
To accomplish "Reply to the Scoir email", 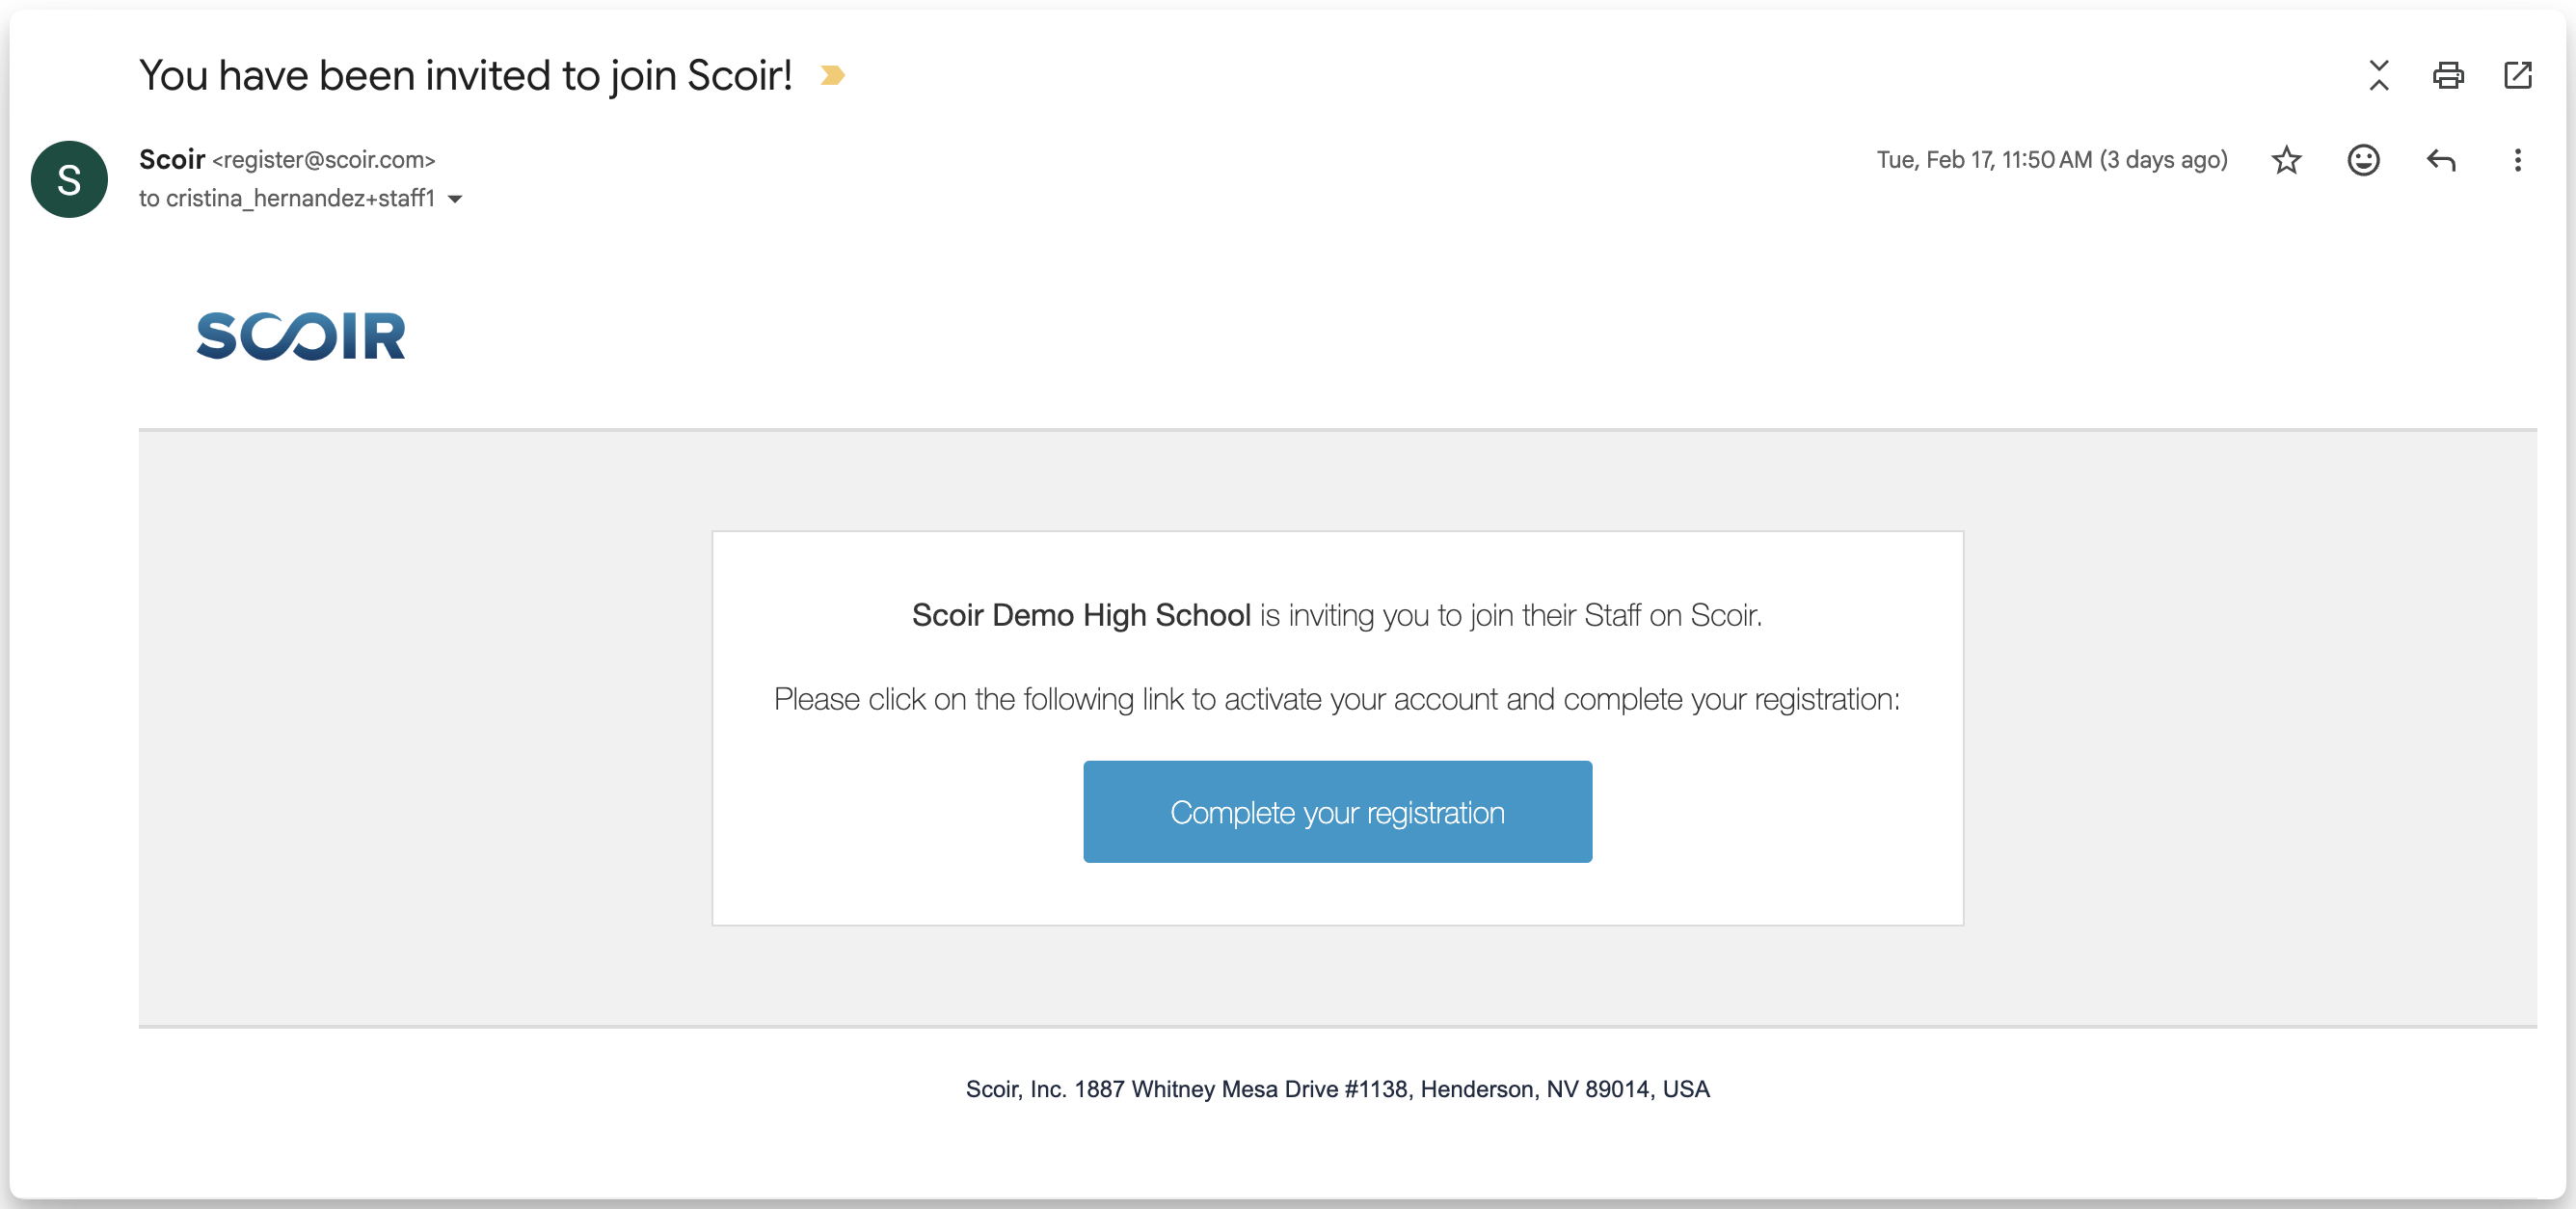I will click(x=2440, y=160).
